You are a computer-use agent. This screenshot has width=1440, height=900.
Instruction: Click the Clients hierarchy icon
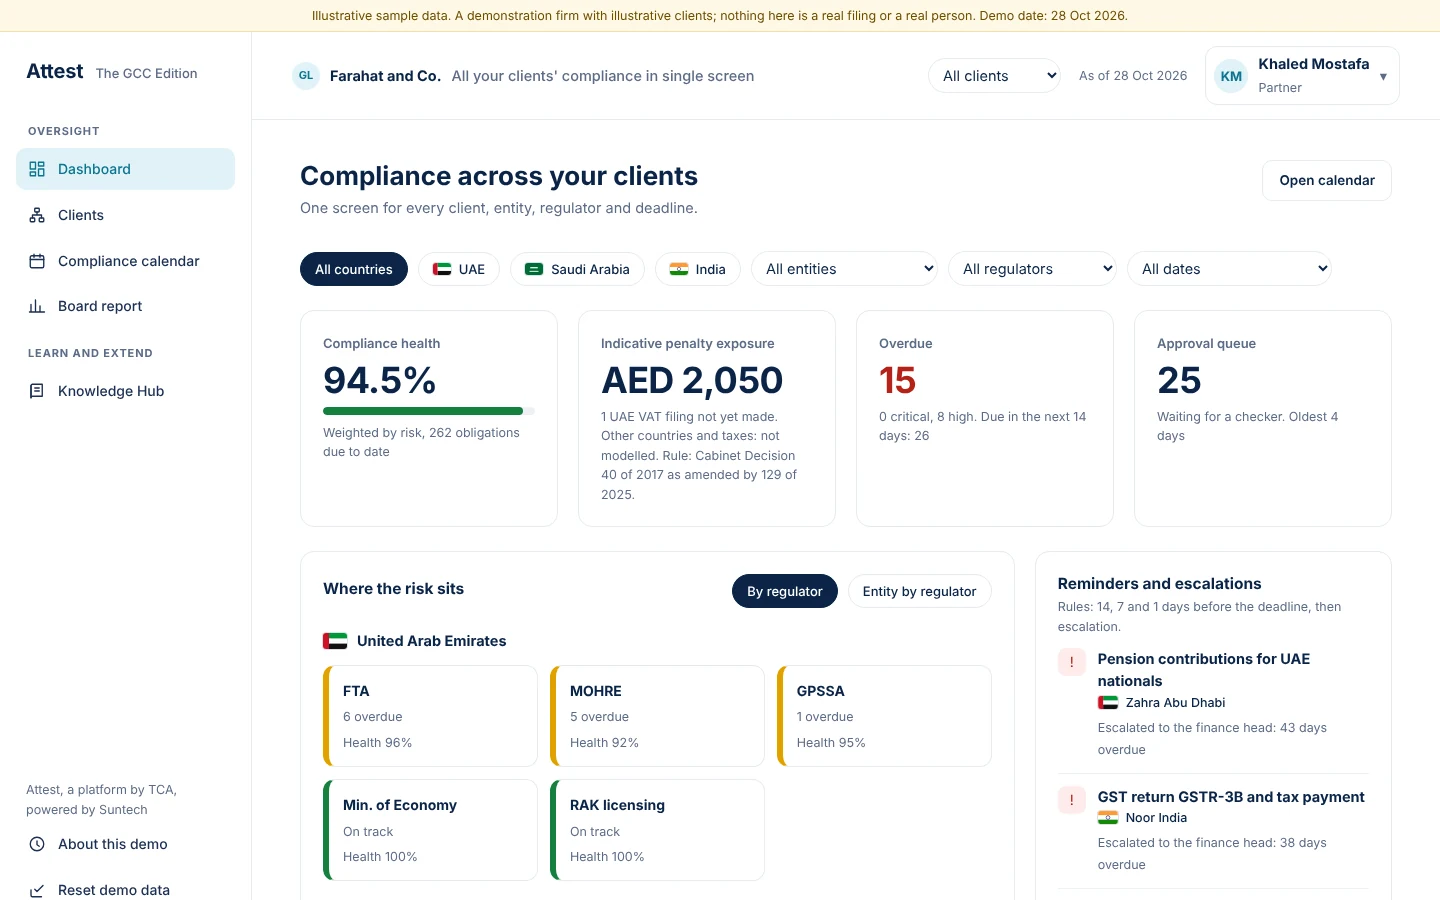click(x=37, y=215)
